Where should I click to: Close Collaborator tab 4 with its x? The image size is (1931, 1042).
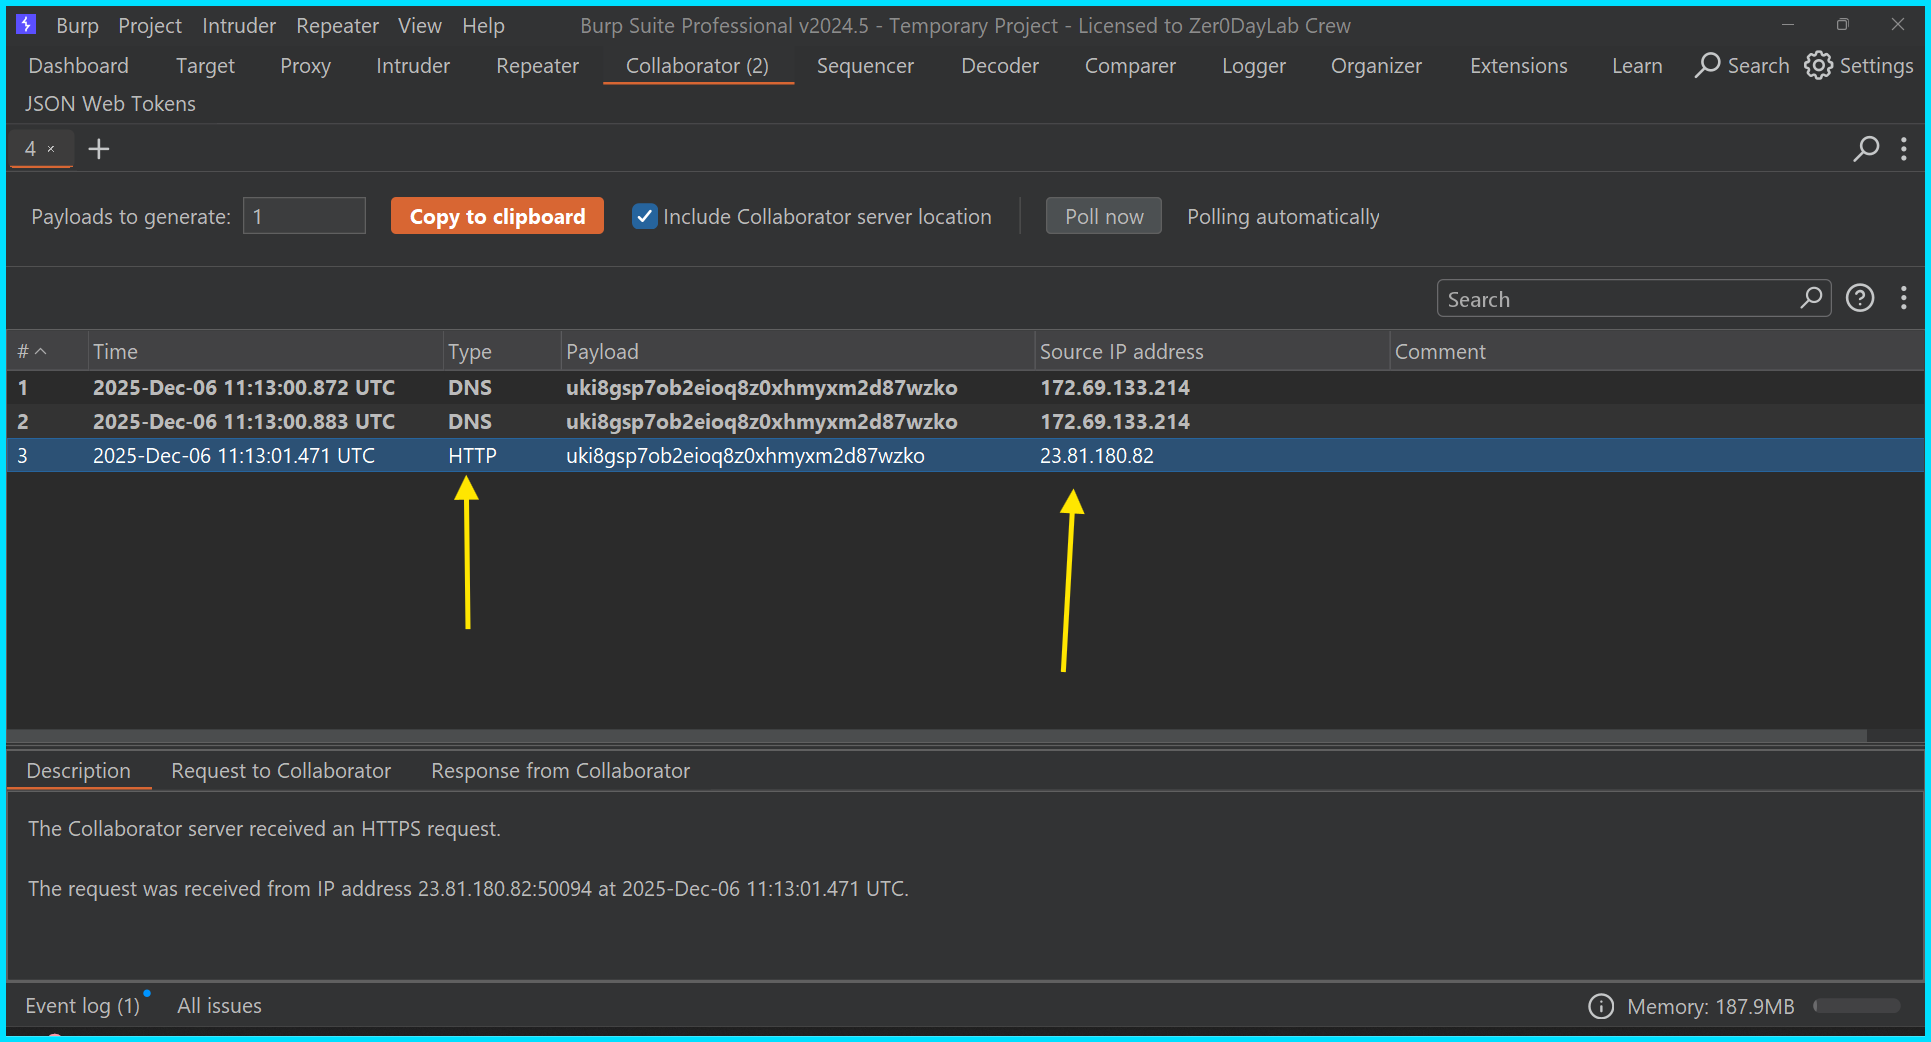point(51,149)
